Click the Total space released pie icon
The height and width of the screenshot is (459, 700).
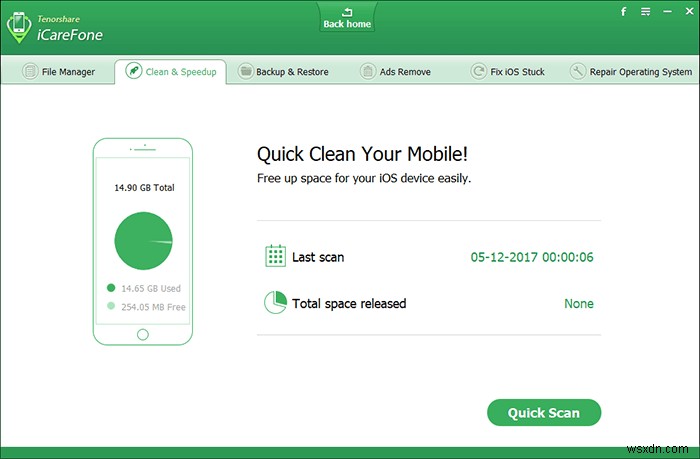[x=275, y=302]
